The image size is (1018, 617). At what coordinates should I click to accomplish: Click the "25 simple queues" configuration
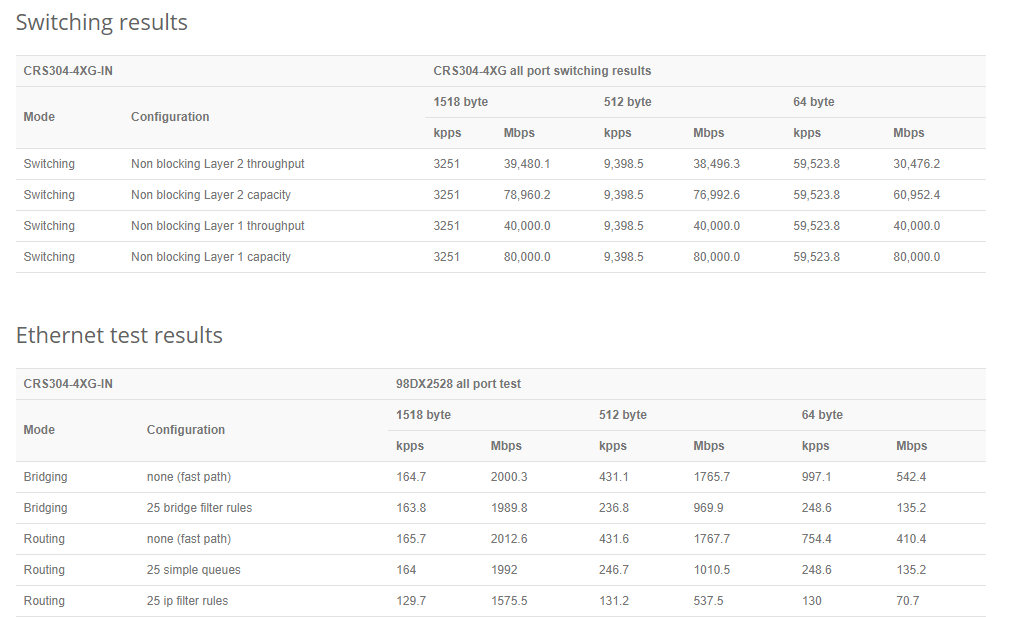(193, 570)
